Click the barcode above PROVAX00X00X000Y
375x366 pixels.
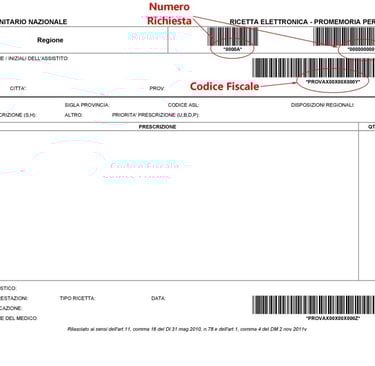coord(313,68)
